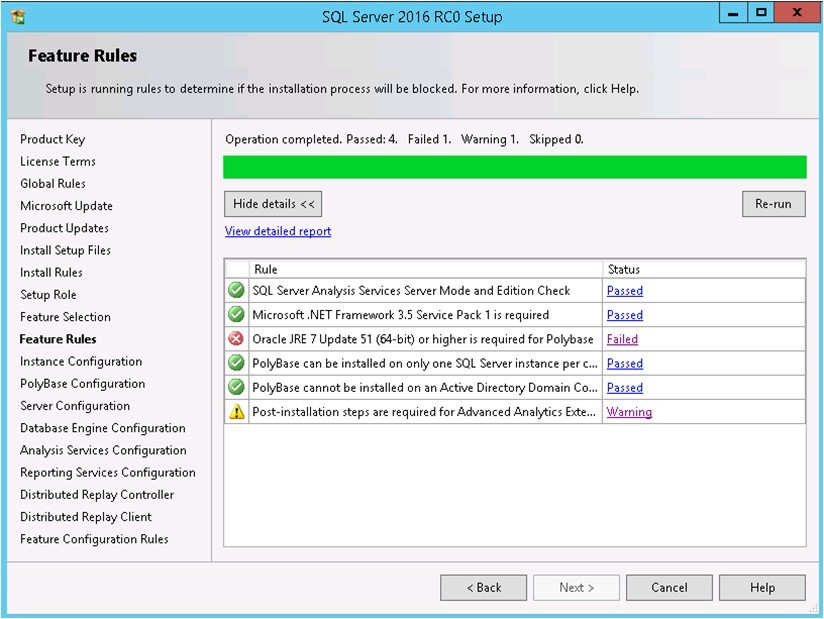
Task: Select Global Rules step in sidebar
Action: coord(53,183)
